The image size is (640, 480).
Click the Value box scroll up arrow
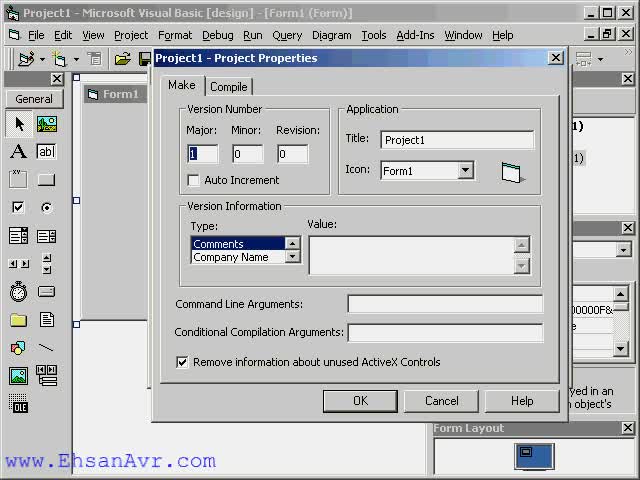tap(522, 245)
